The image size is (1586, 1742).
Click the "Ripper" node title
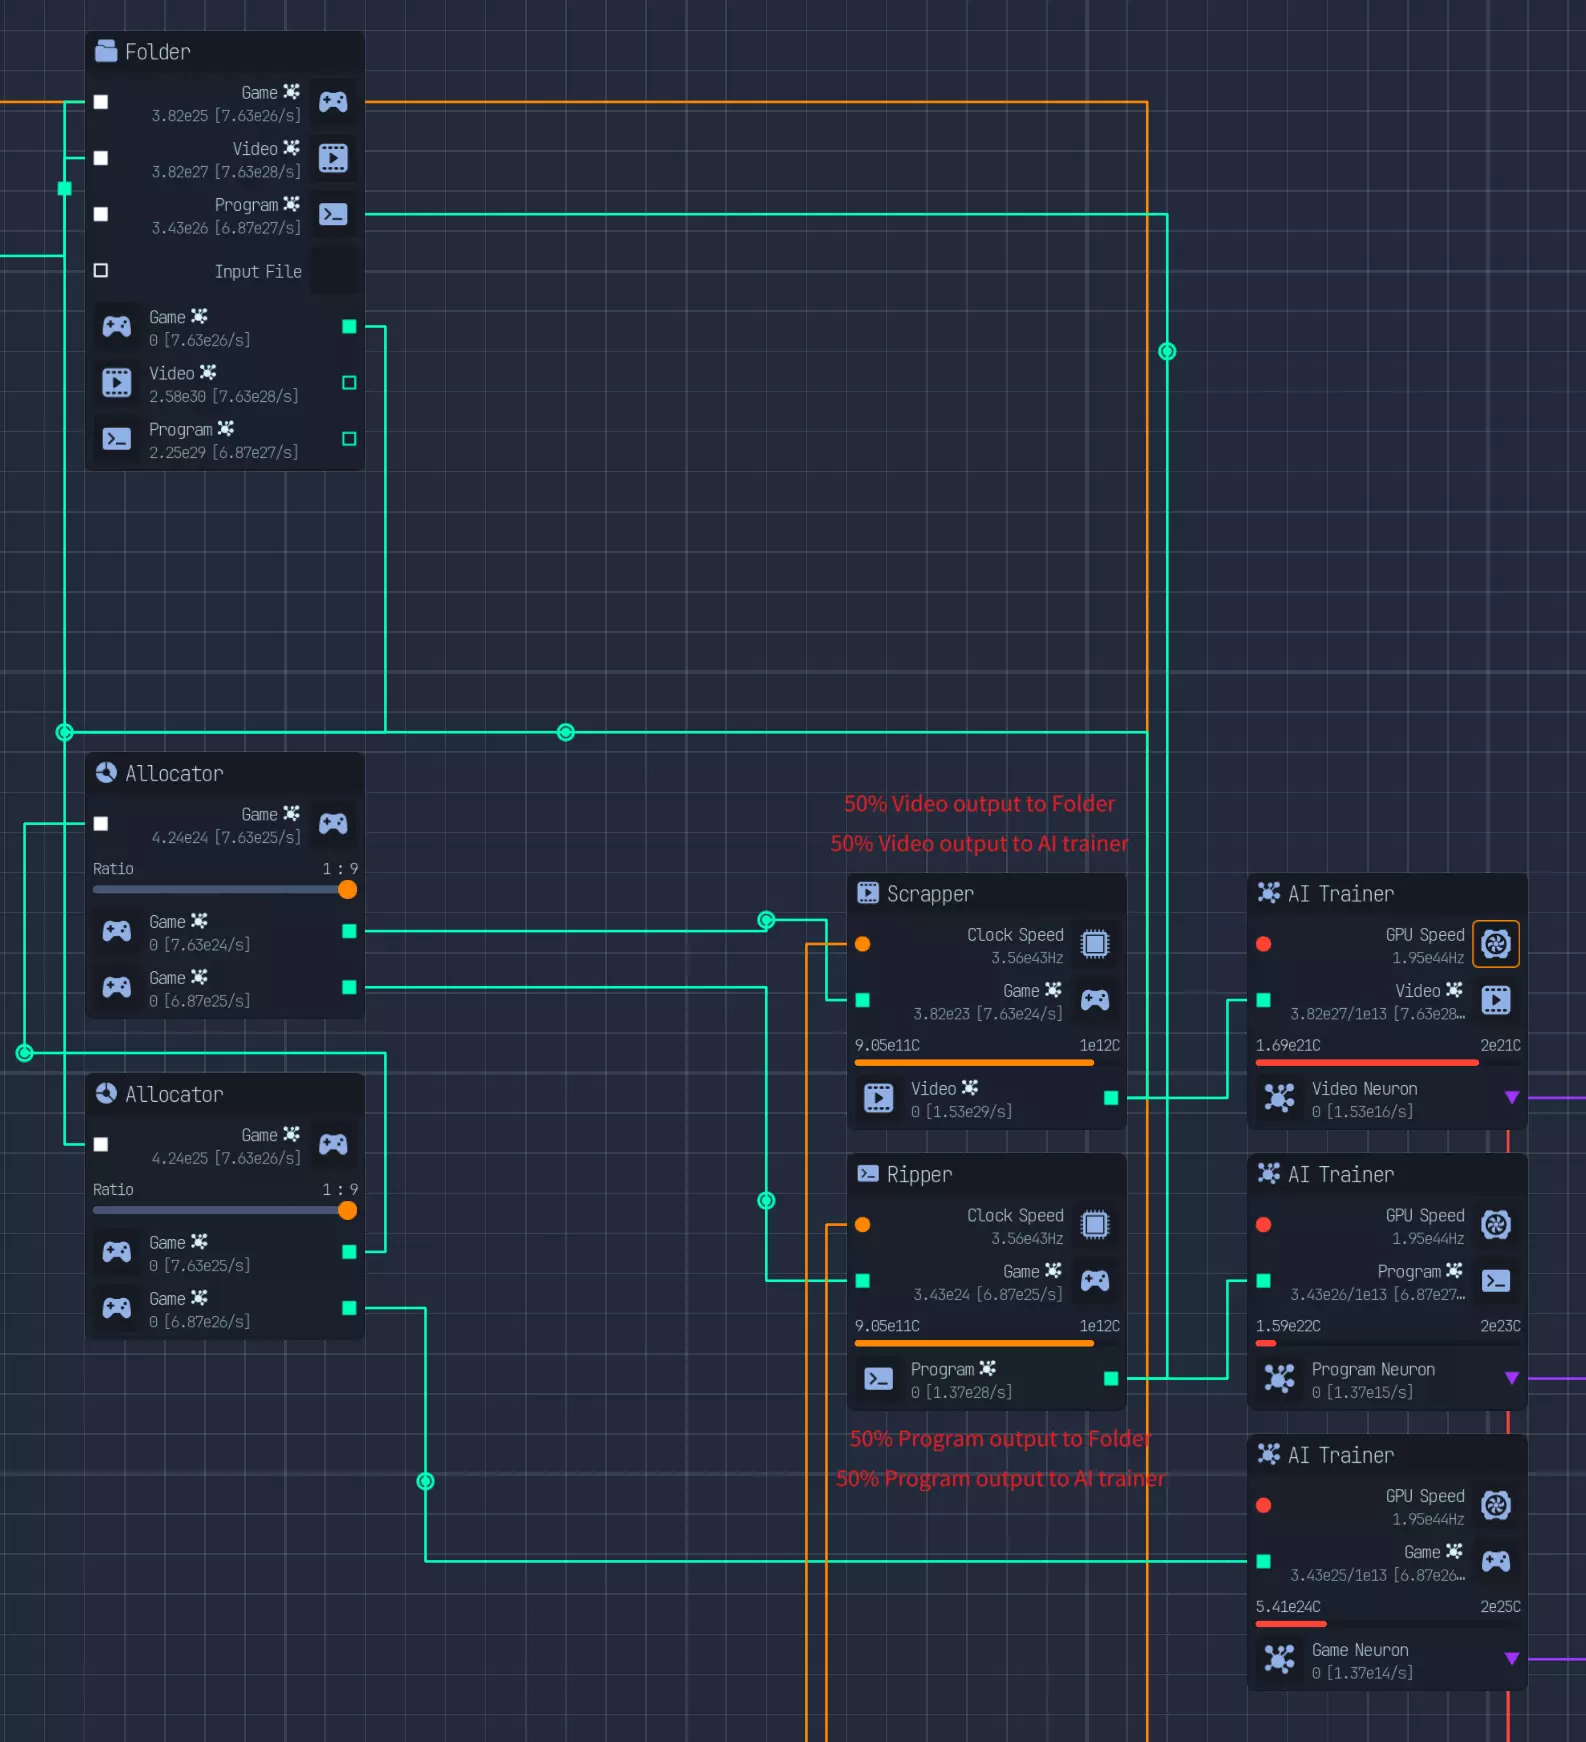point(919,1175)
